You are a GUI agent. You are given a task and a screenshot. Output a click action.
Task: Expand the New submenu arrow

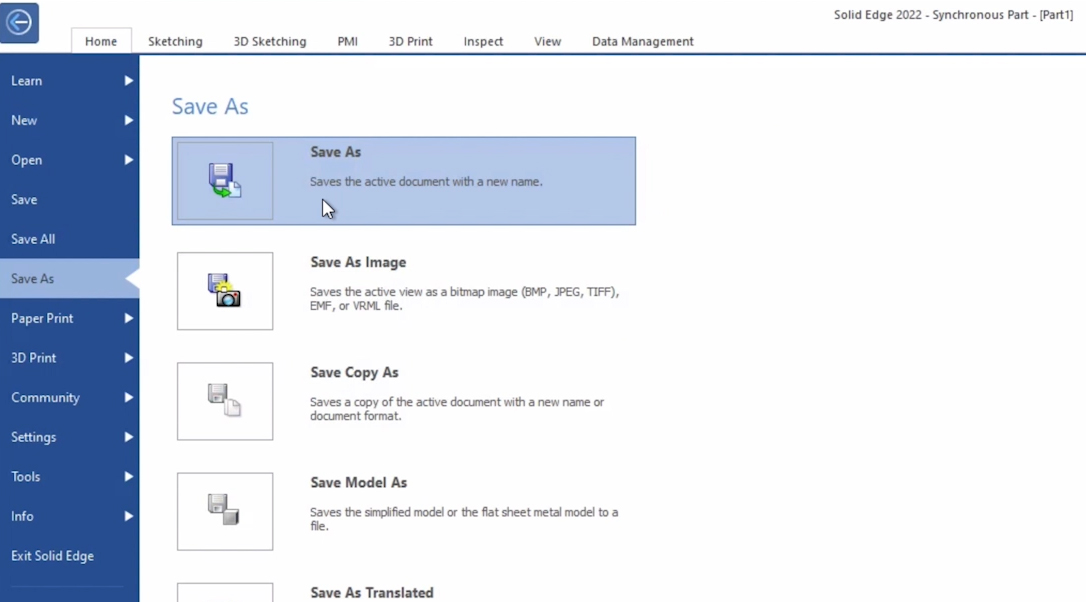tap(128, 121)
